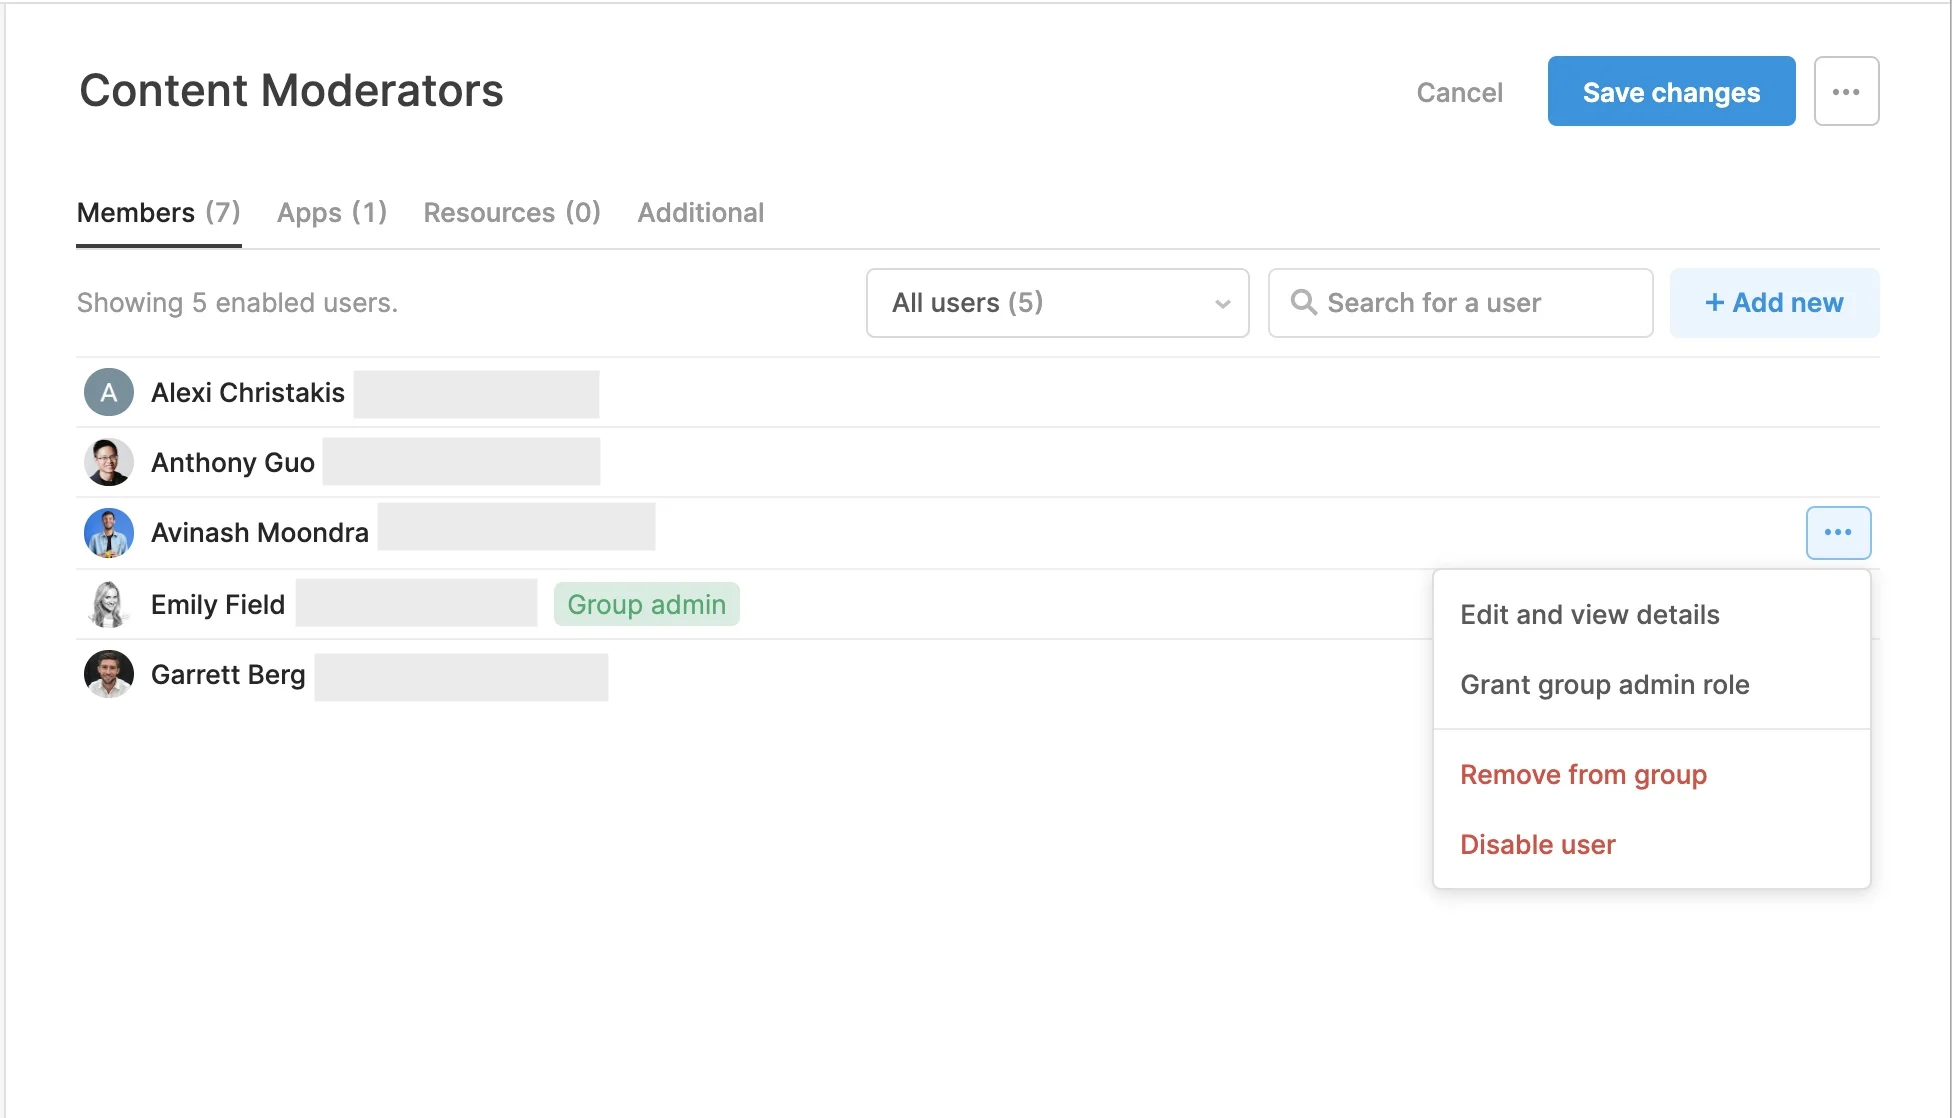Select Grant group admin role
The image size is (1952, 1118).
pos(1604,684)
